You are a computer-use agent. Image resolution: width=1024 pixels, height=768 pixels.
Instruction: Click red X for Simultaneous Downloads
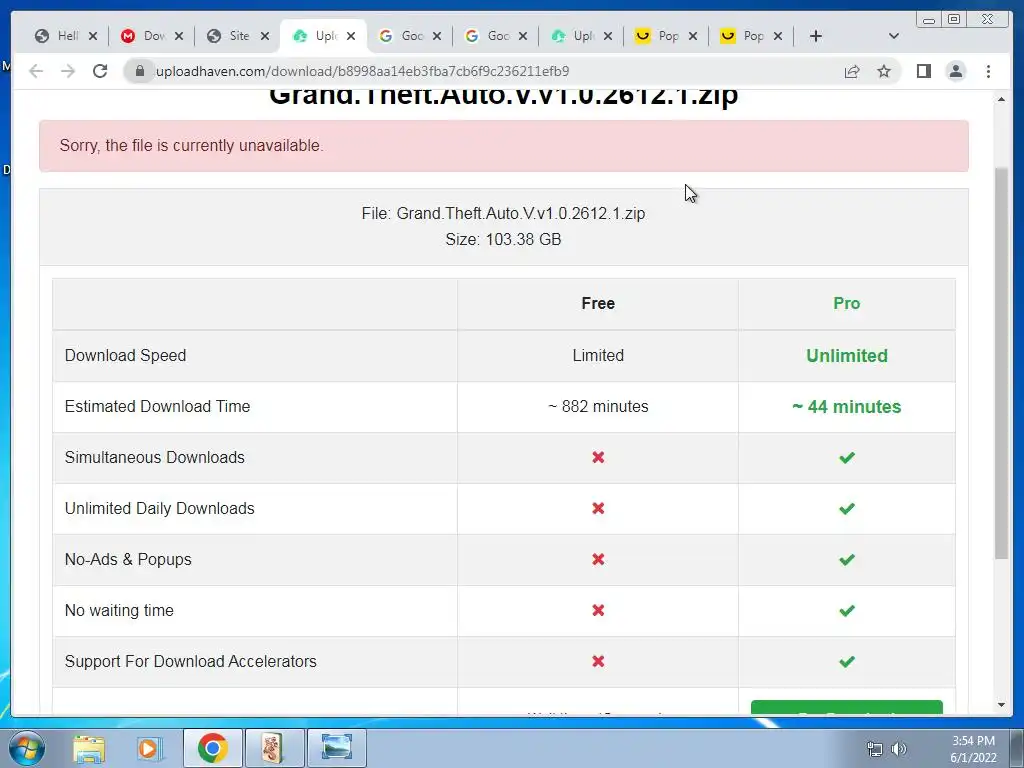(x=598, y=458)
